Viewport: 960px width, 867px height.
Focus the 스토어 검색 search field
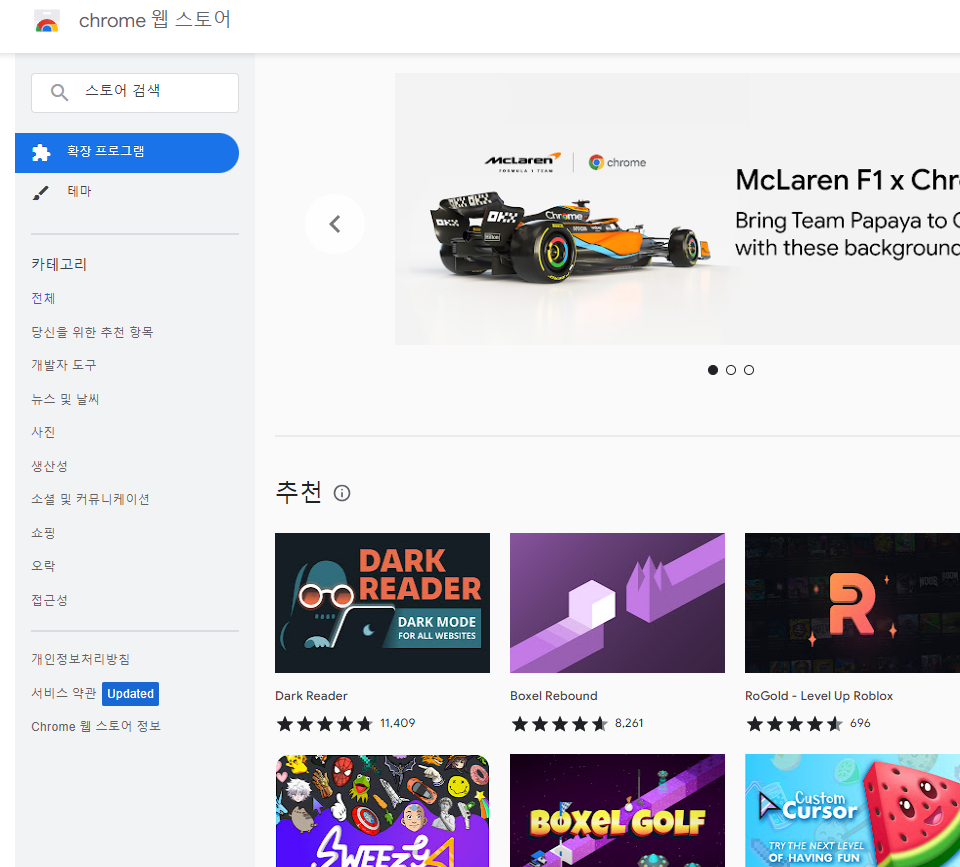pyautogui.click(x=135, y=92)
